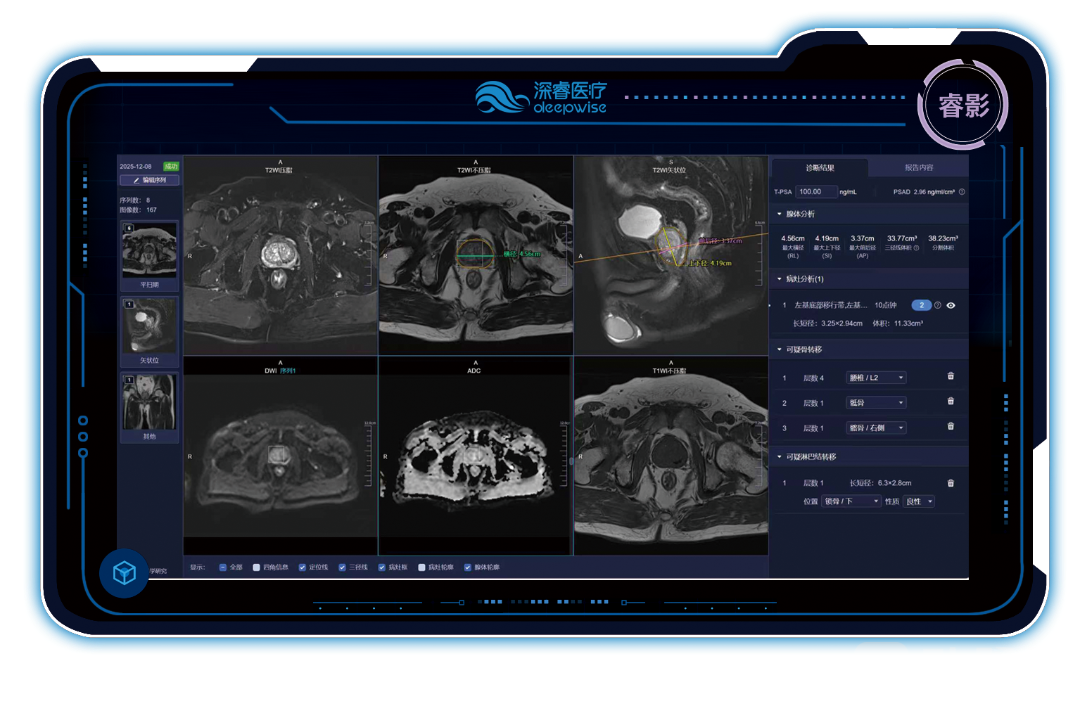Uncheck the 定位线 checkbox

point(302,567)
